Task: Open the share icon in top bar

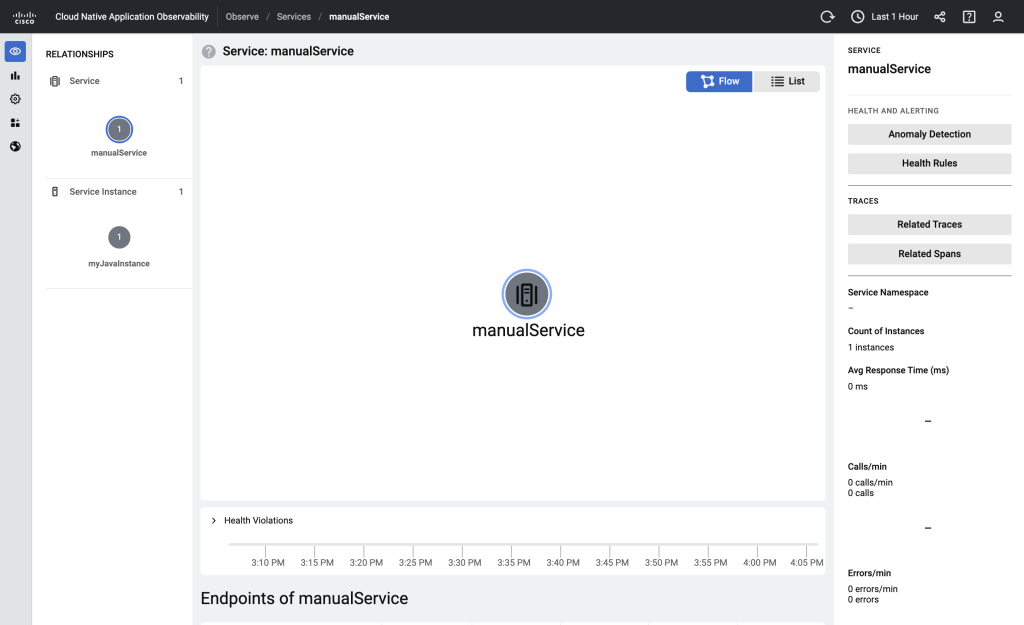Action: [940, 16]
